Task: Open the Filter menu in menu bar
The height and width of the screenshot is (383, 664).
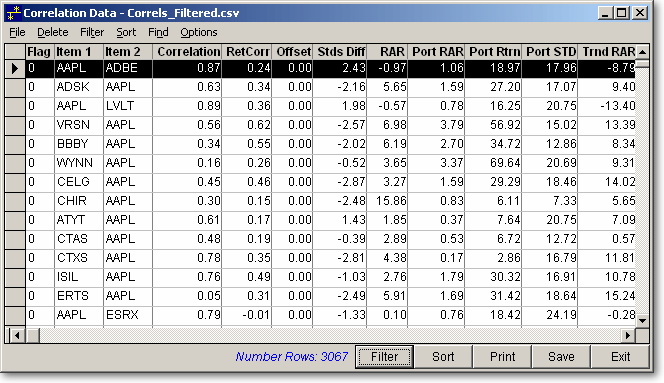Action: tap(92, 32)
